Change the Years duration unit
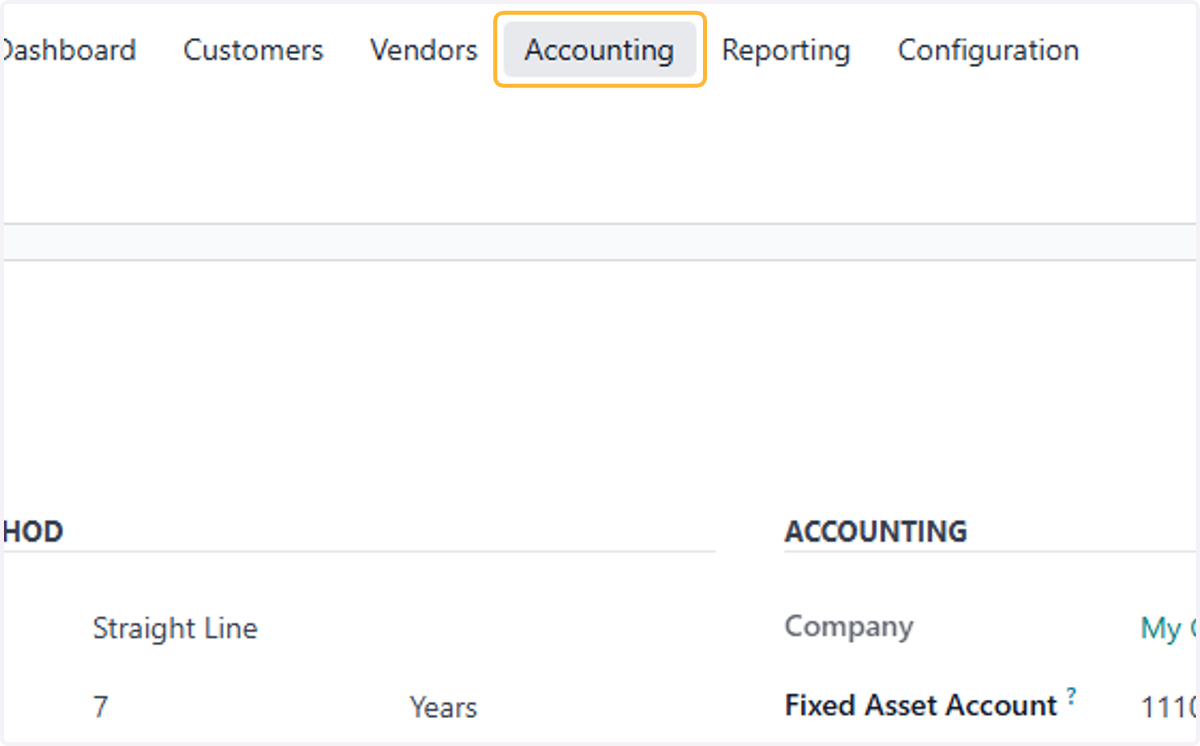 pos(443,707)
